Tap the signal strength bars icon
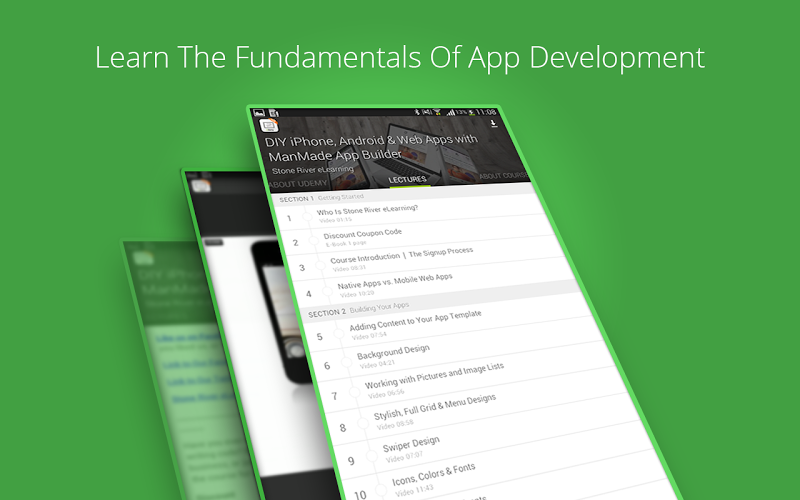Image resolution: width=800 pixels, height=500 pixels. (x=451, y=112)
